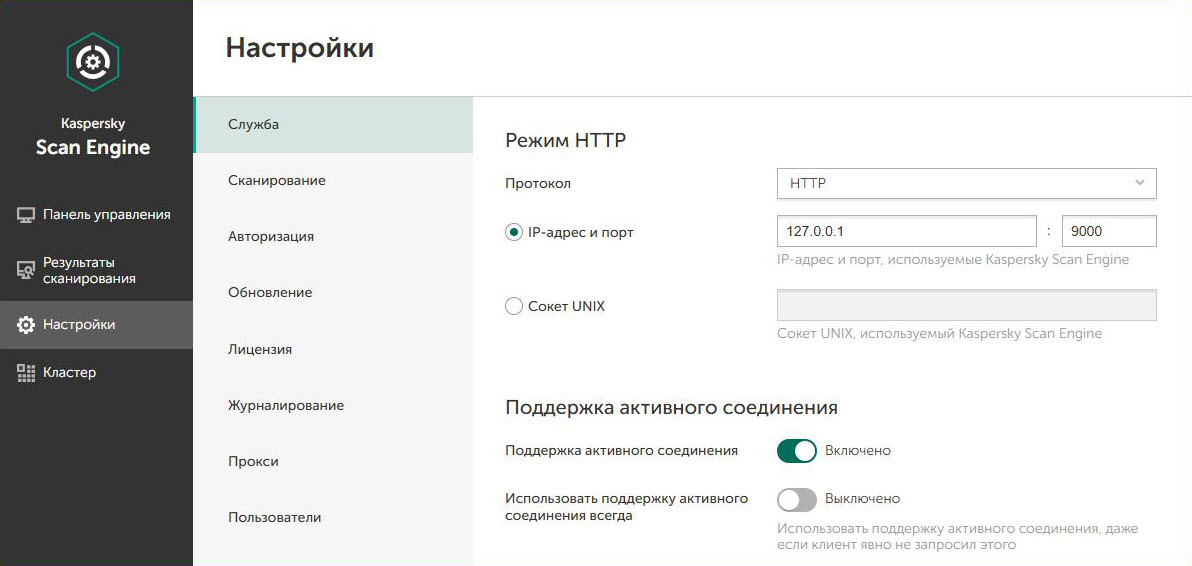Viewport: 1192px width, 566px height.
Task: Click the Включено toggle status label
Action: tap(858, 451)
